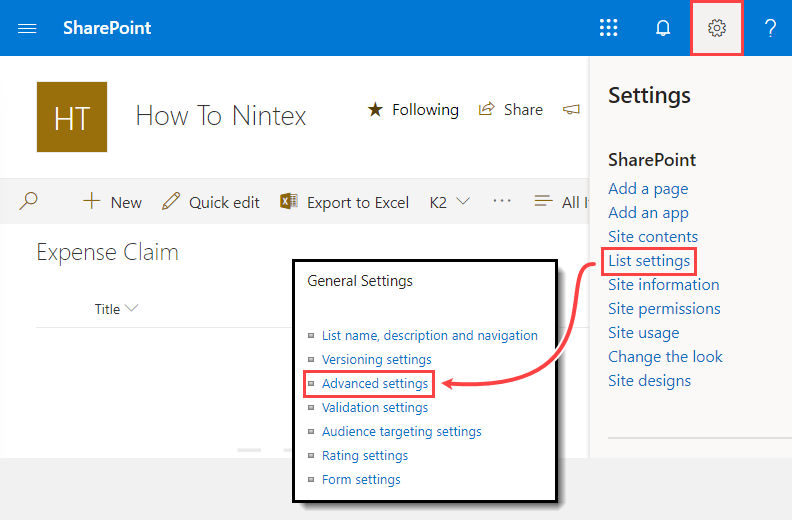The image size is (792, 520).
Task: Click the megaphone feedback icon
Action: (571, 109)
